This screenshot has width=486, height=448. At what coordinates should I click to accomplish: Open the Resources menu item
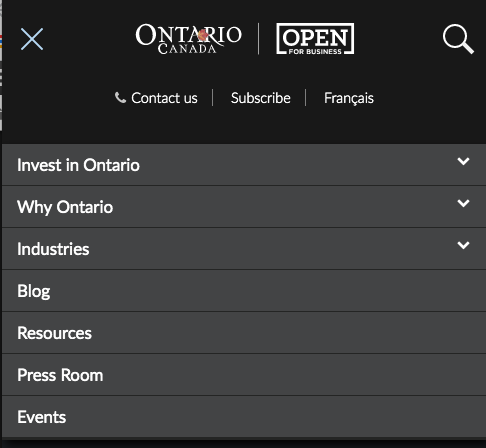244,333
